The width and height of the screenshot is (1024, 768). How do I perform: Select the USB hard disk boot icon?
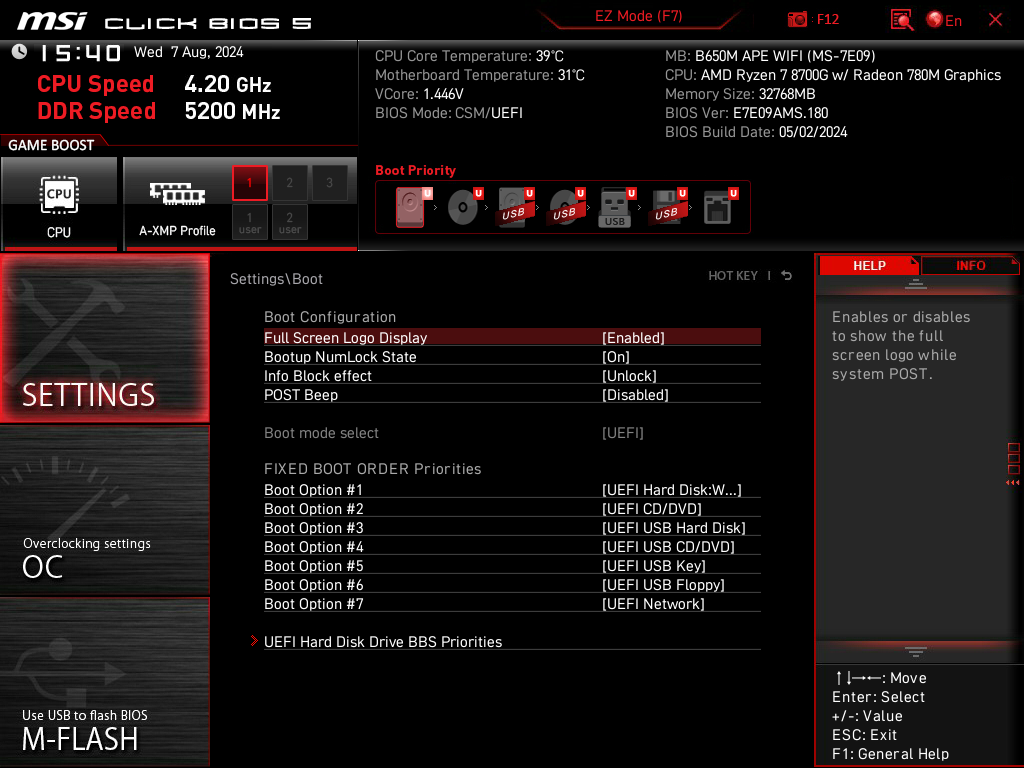pos(515,207)
